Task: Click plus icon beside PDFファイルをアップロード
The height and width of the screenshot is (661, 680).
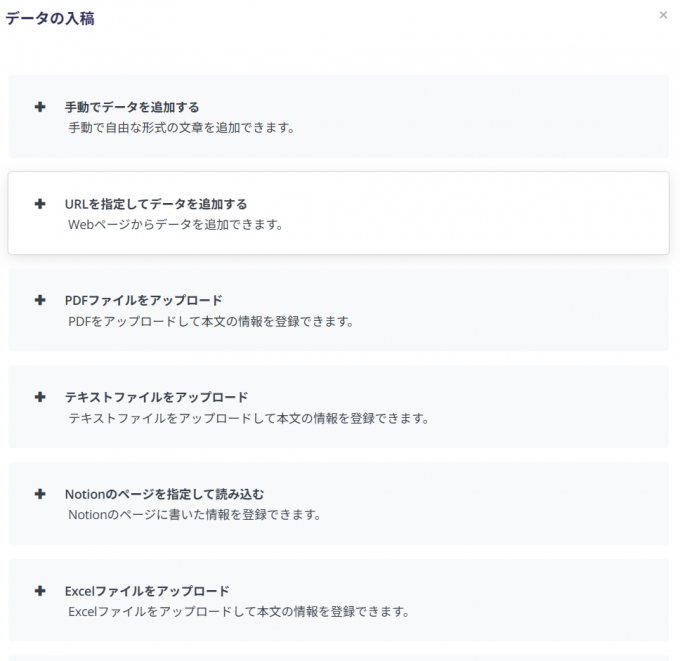Action: [x=40, y=300]
